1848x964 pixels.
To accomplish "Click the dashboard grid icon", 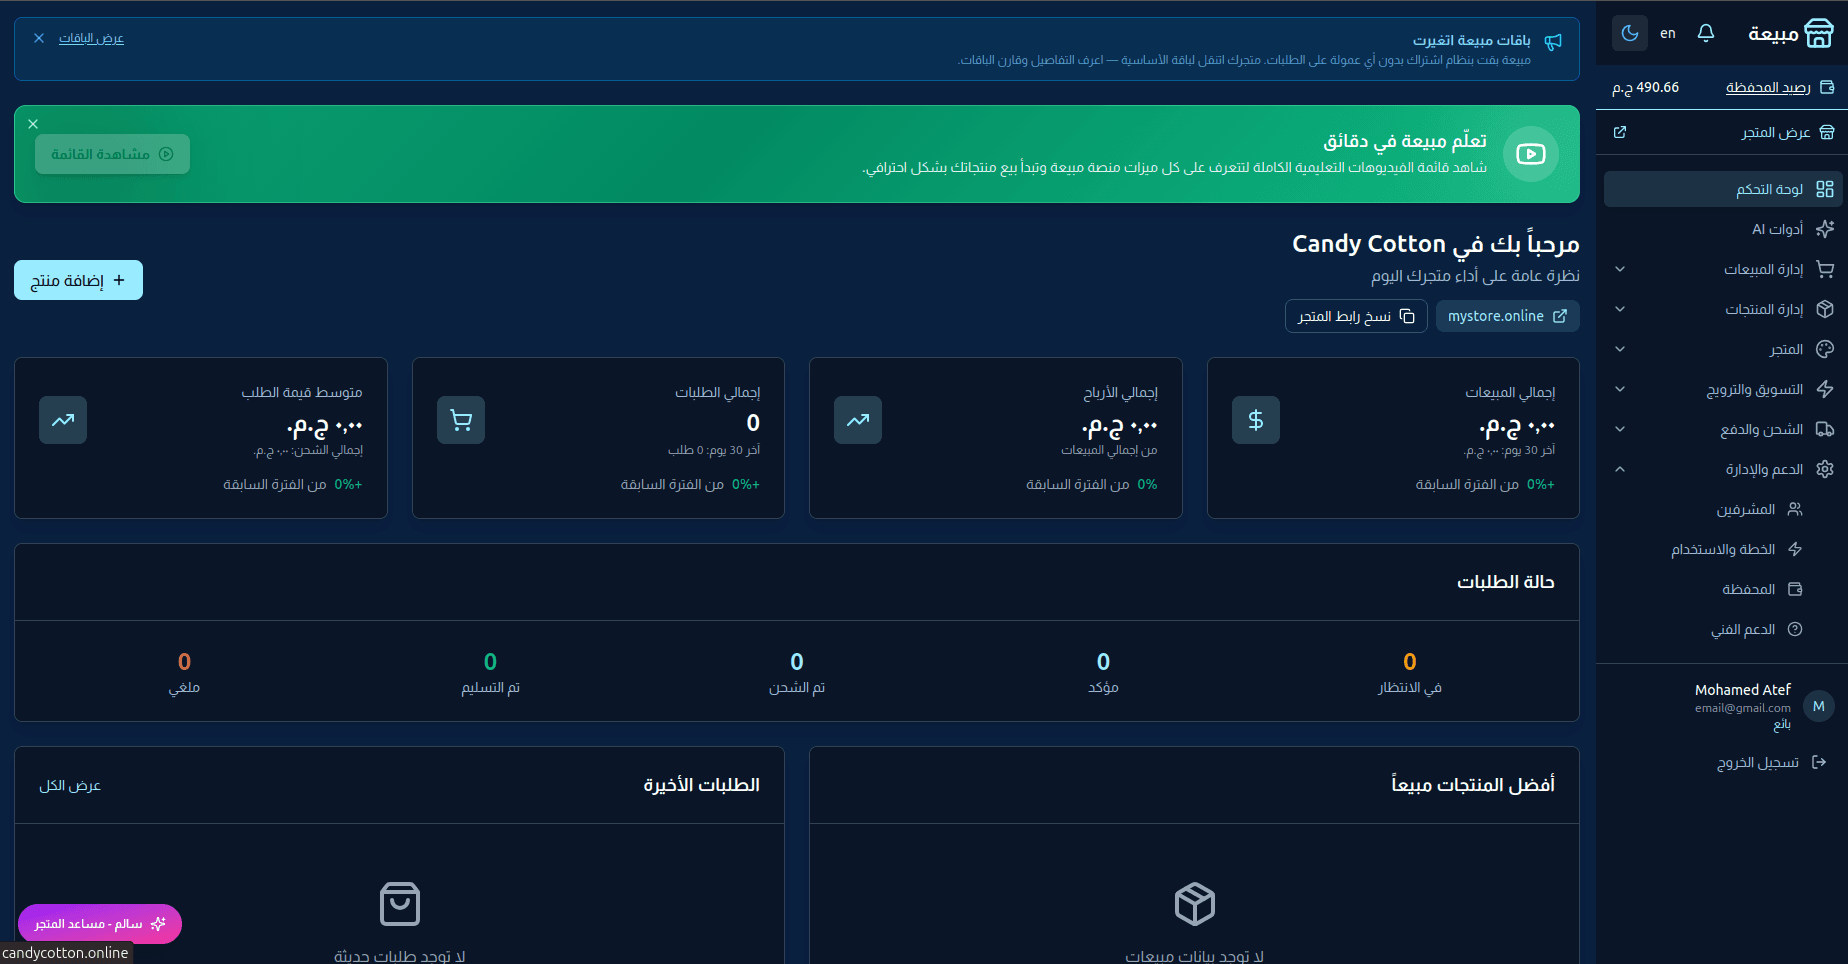I will coord(1825,189).
